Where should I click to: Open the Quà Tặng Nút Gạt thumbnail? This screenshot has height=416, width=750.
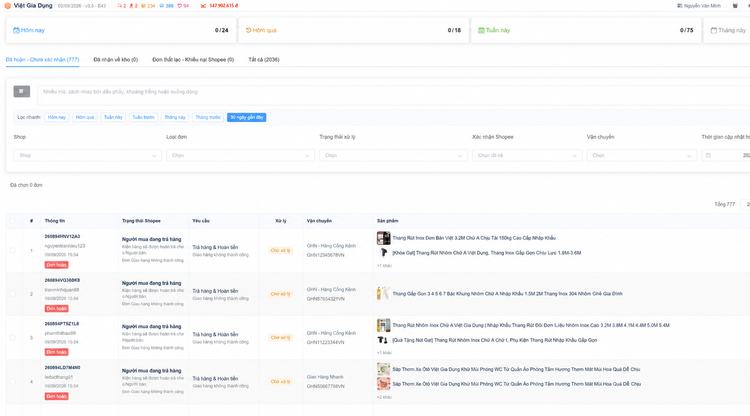tap(383, 340)
